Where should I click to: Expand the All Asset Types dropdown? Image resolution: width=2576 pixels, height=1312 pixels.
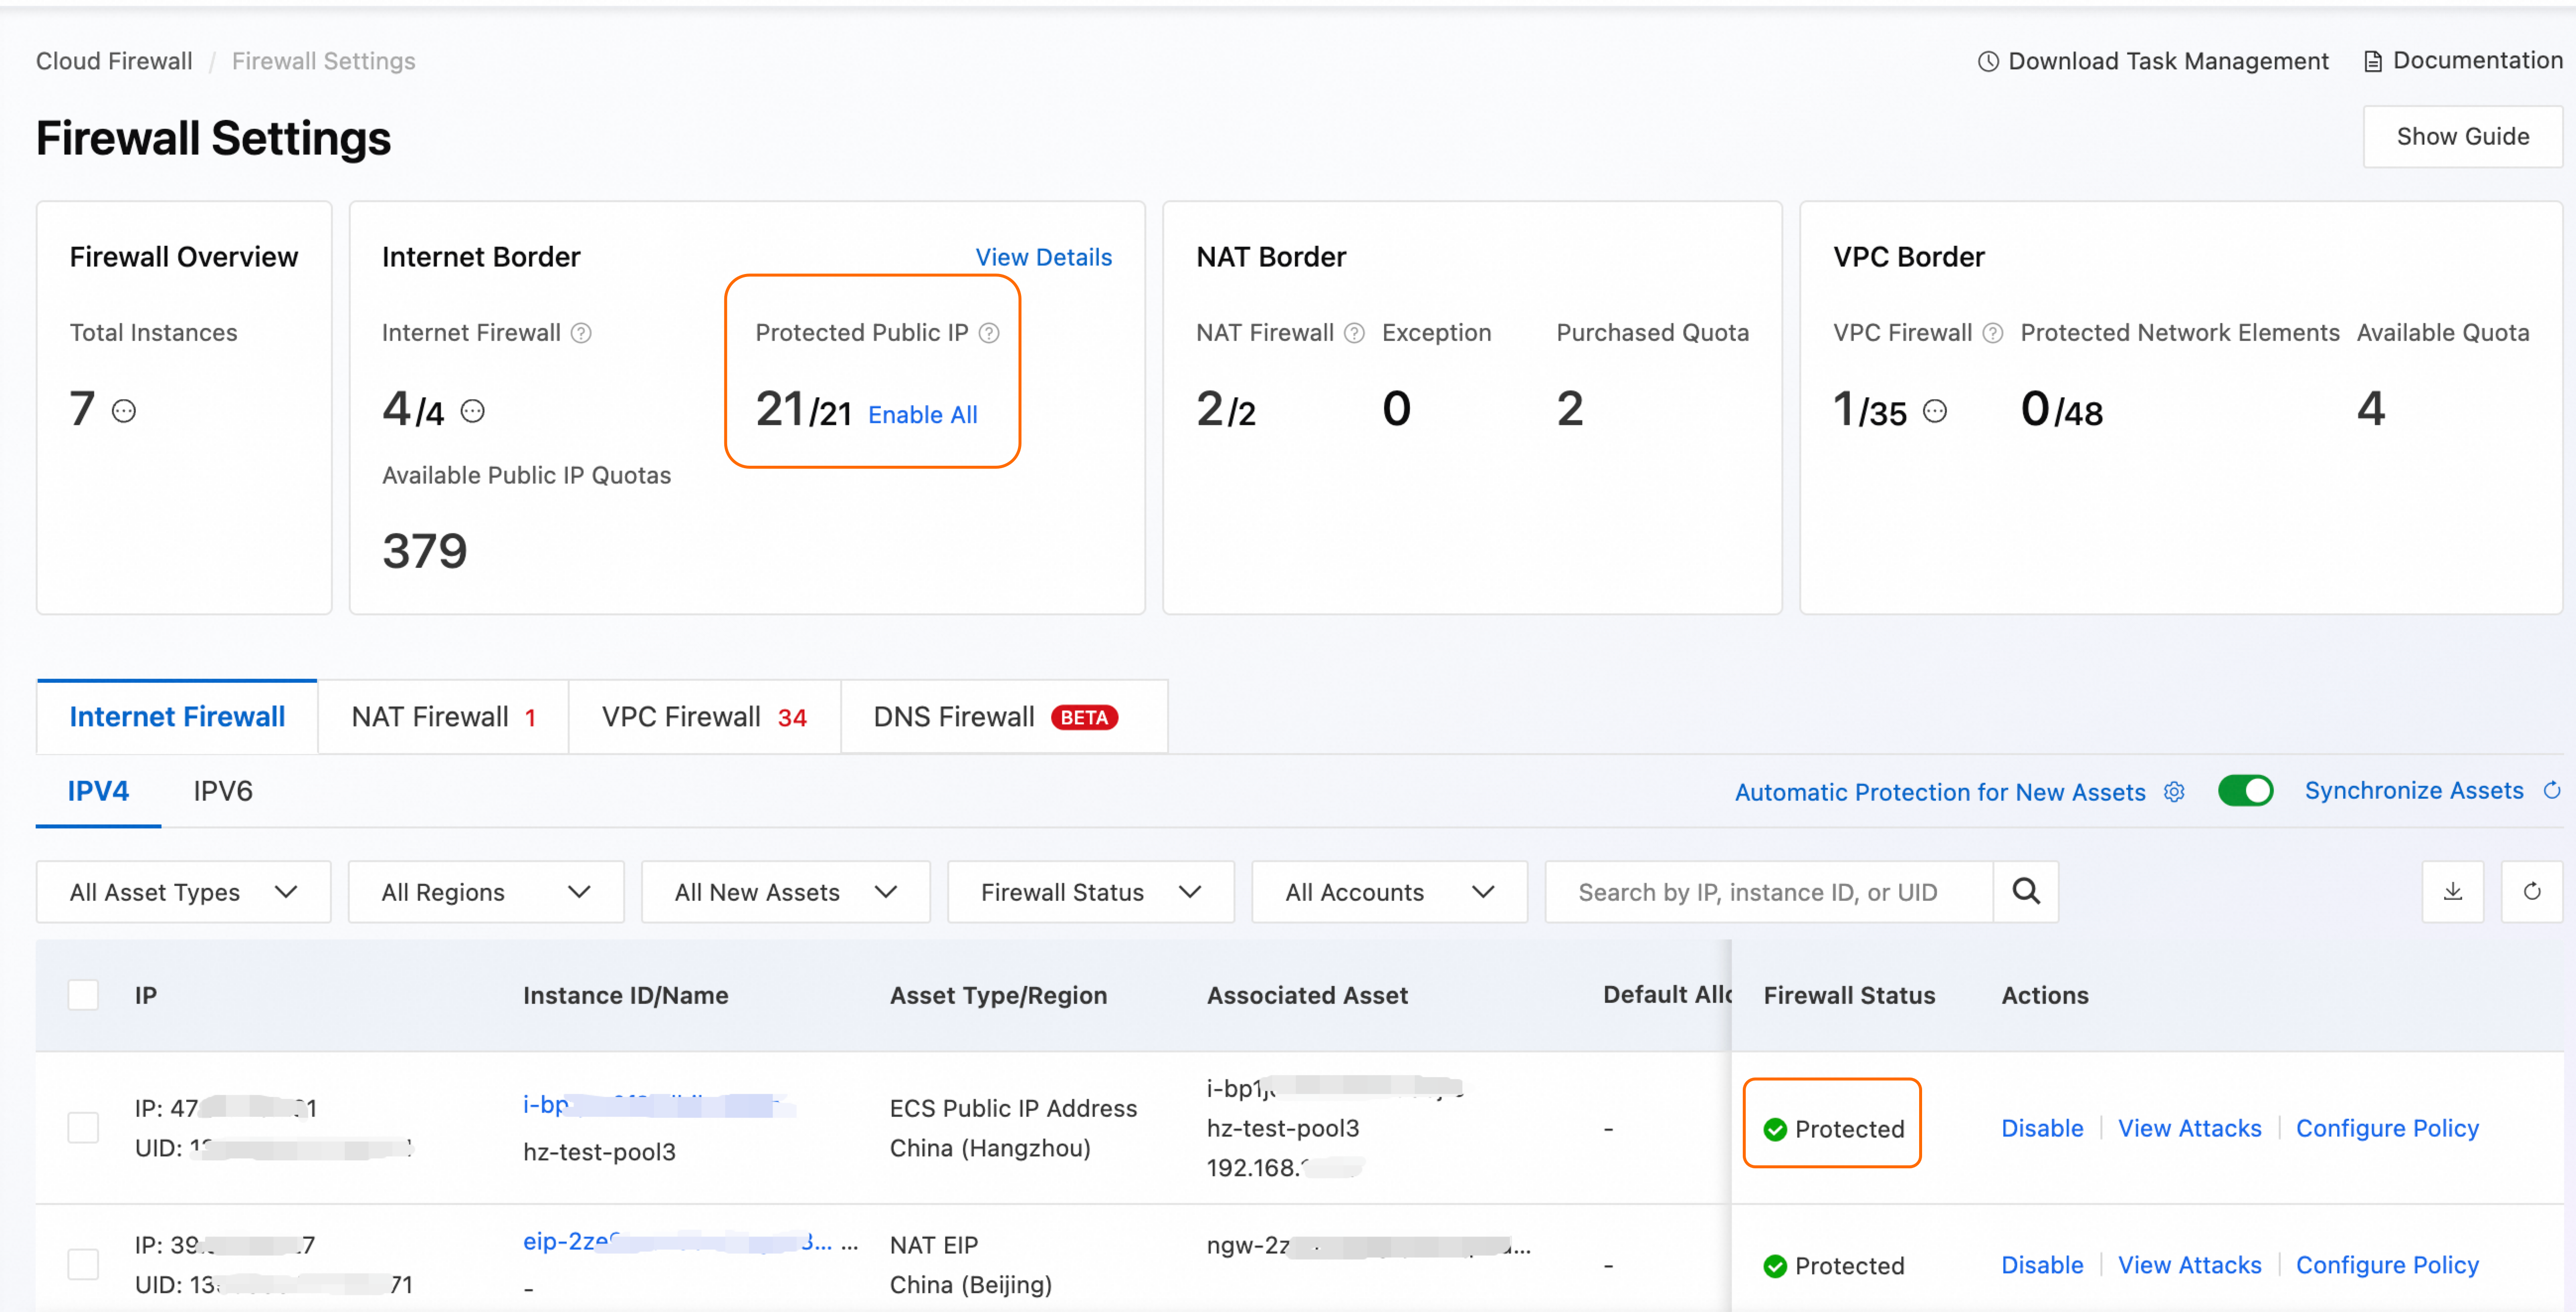coord(183,892)
